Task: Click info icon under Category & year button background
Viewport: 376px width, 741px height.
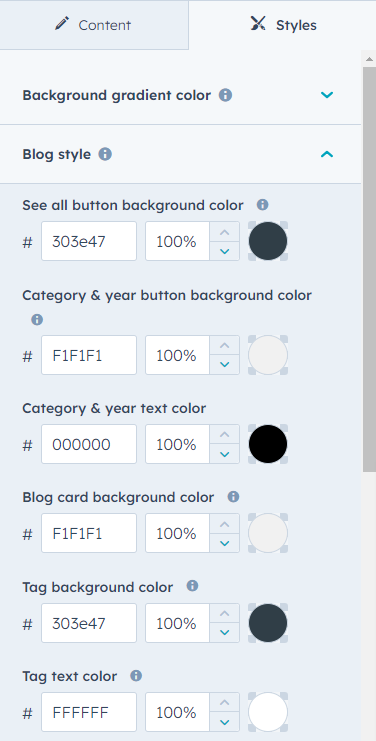Action: click(37, 320)
